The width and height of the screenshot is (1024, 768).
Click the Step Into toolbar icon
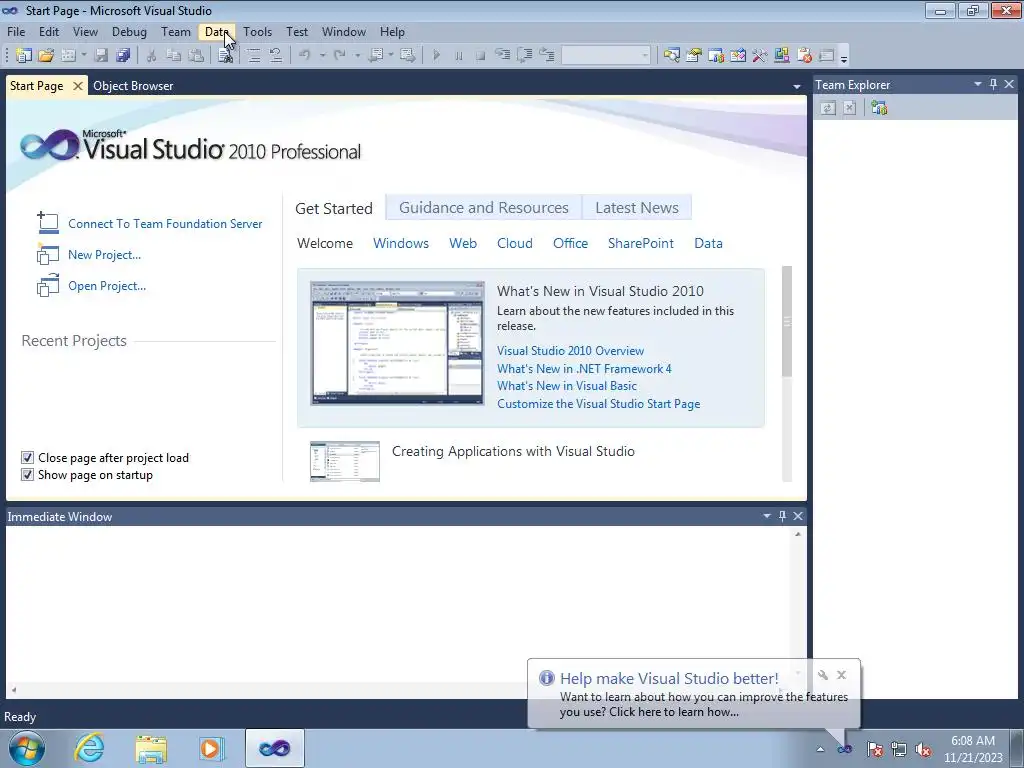(x=503, y=56)
